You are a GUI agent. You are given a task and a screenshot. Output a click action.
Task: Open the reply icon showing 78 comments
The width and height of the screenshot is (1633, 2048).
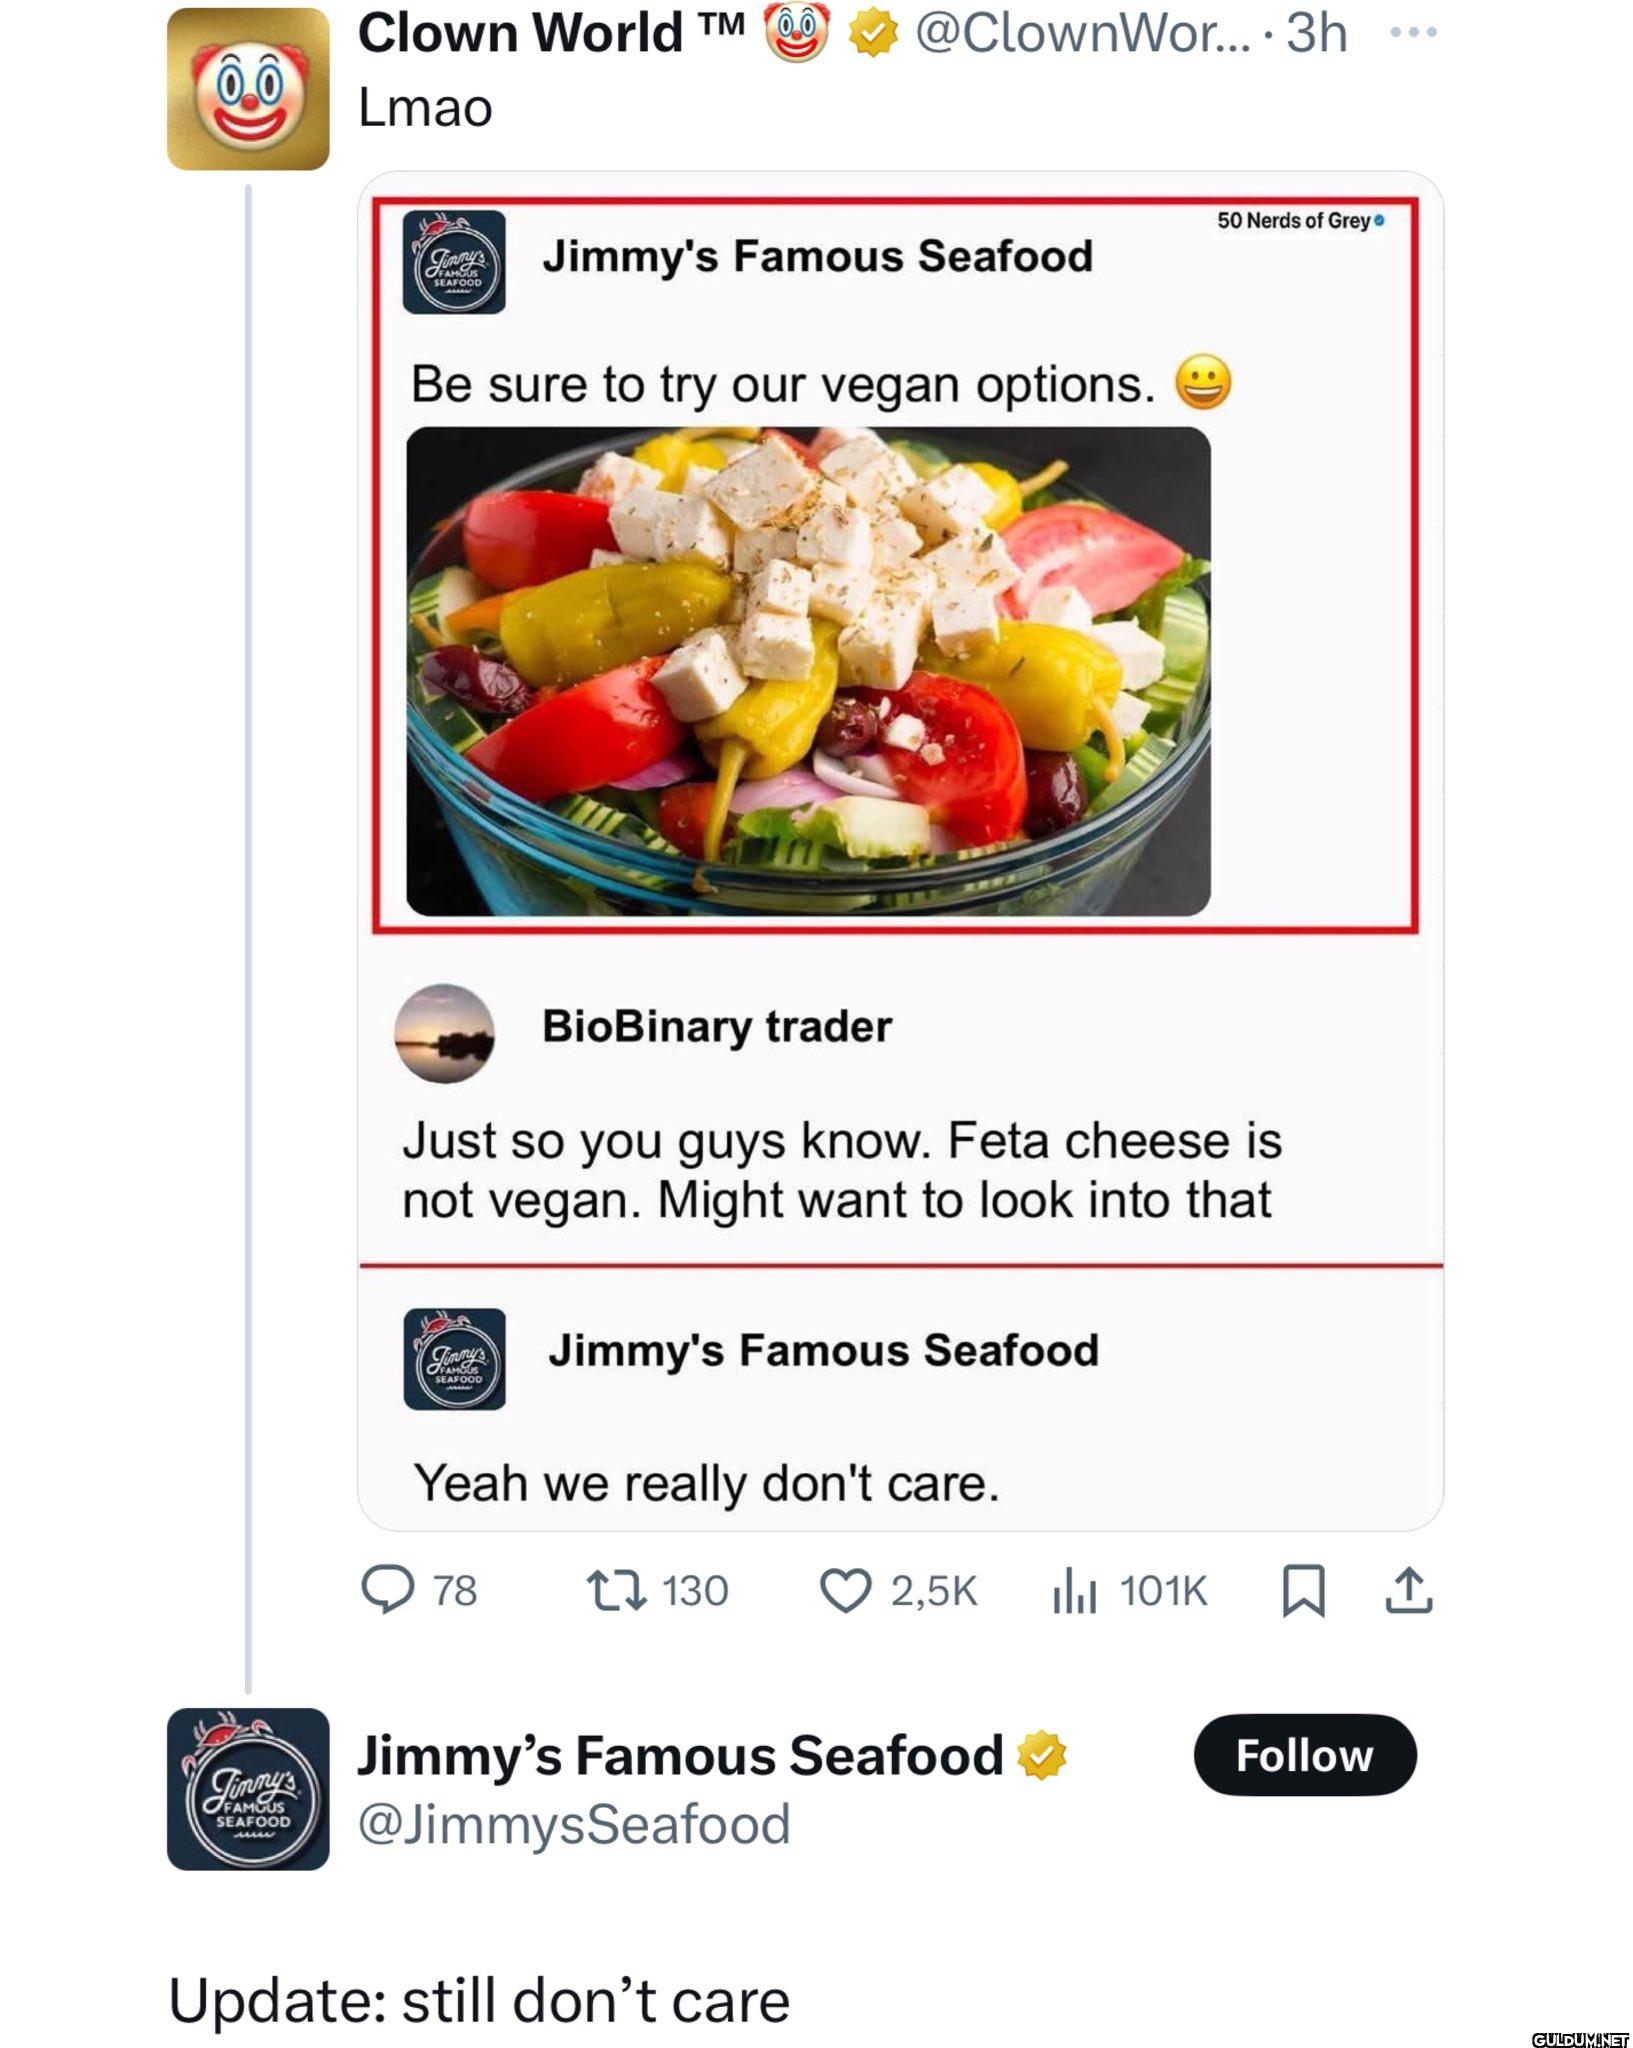pyautogui.click(x=387, y=1590)
